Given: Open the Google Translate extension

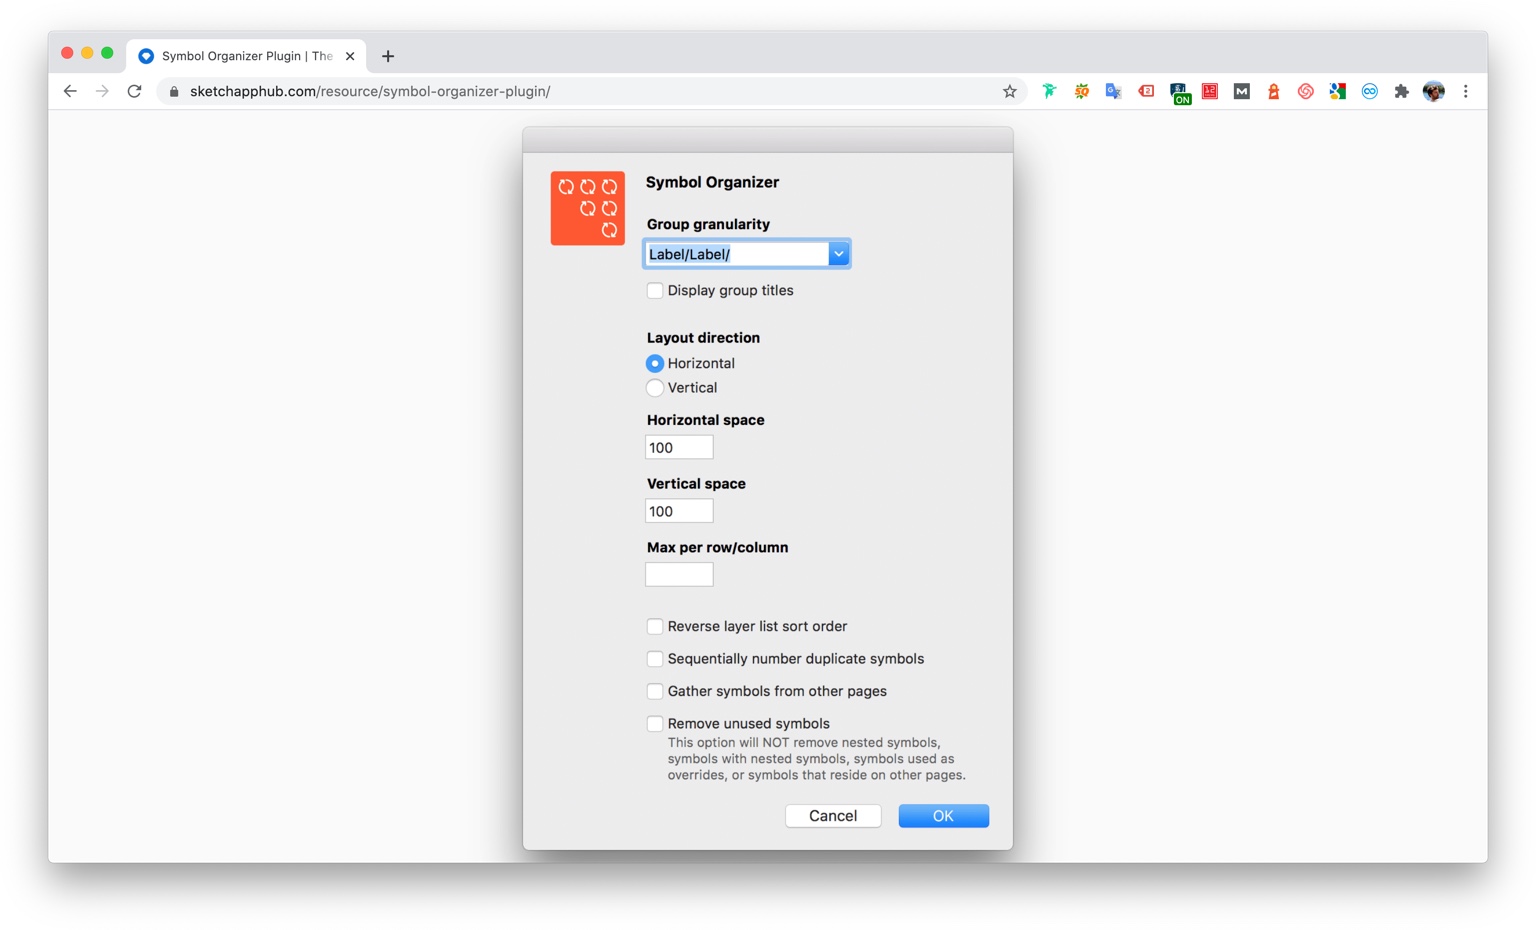Looking at the screenshot, I should [x=1113, y=91].
